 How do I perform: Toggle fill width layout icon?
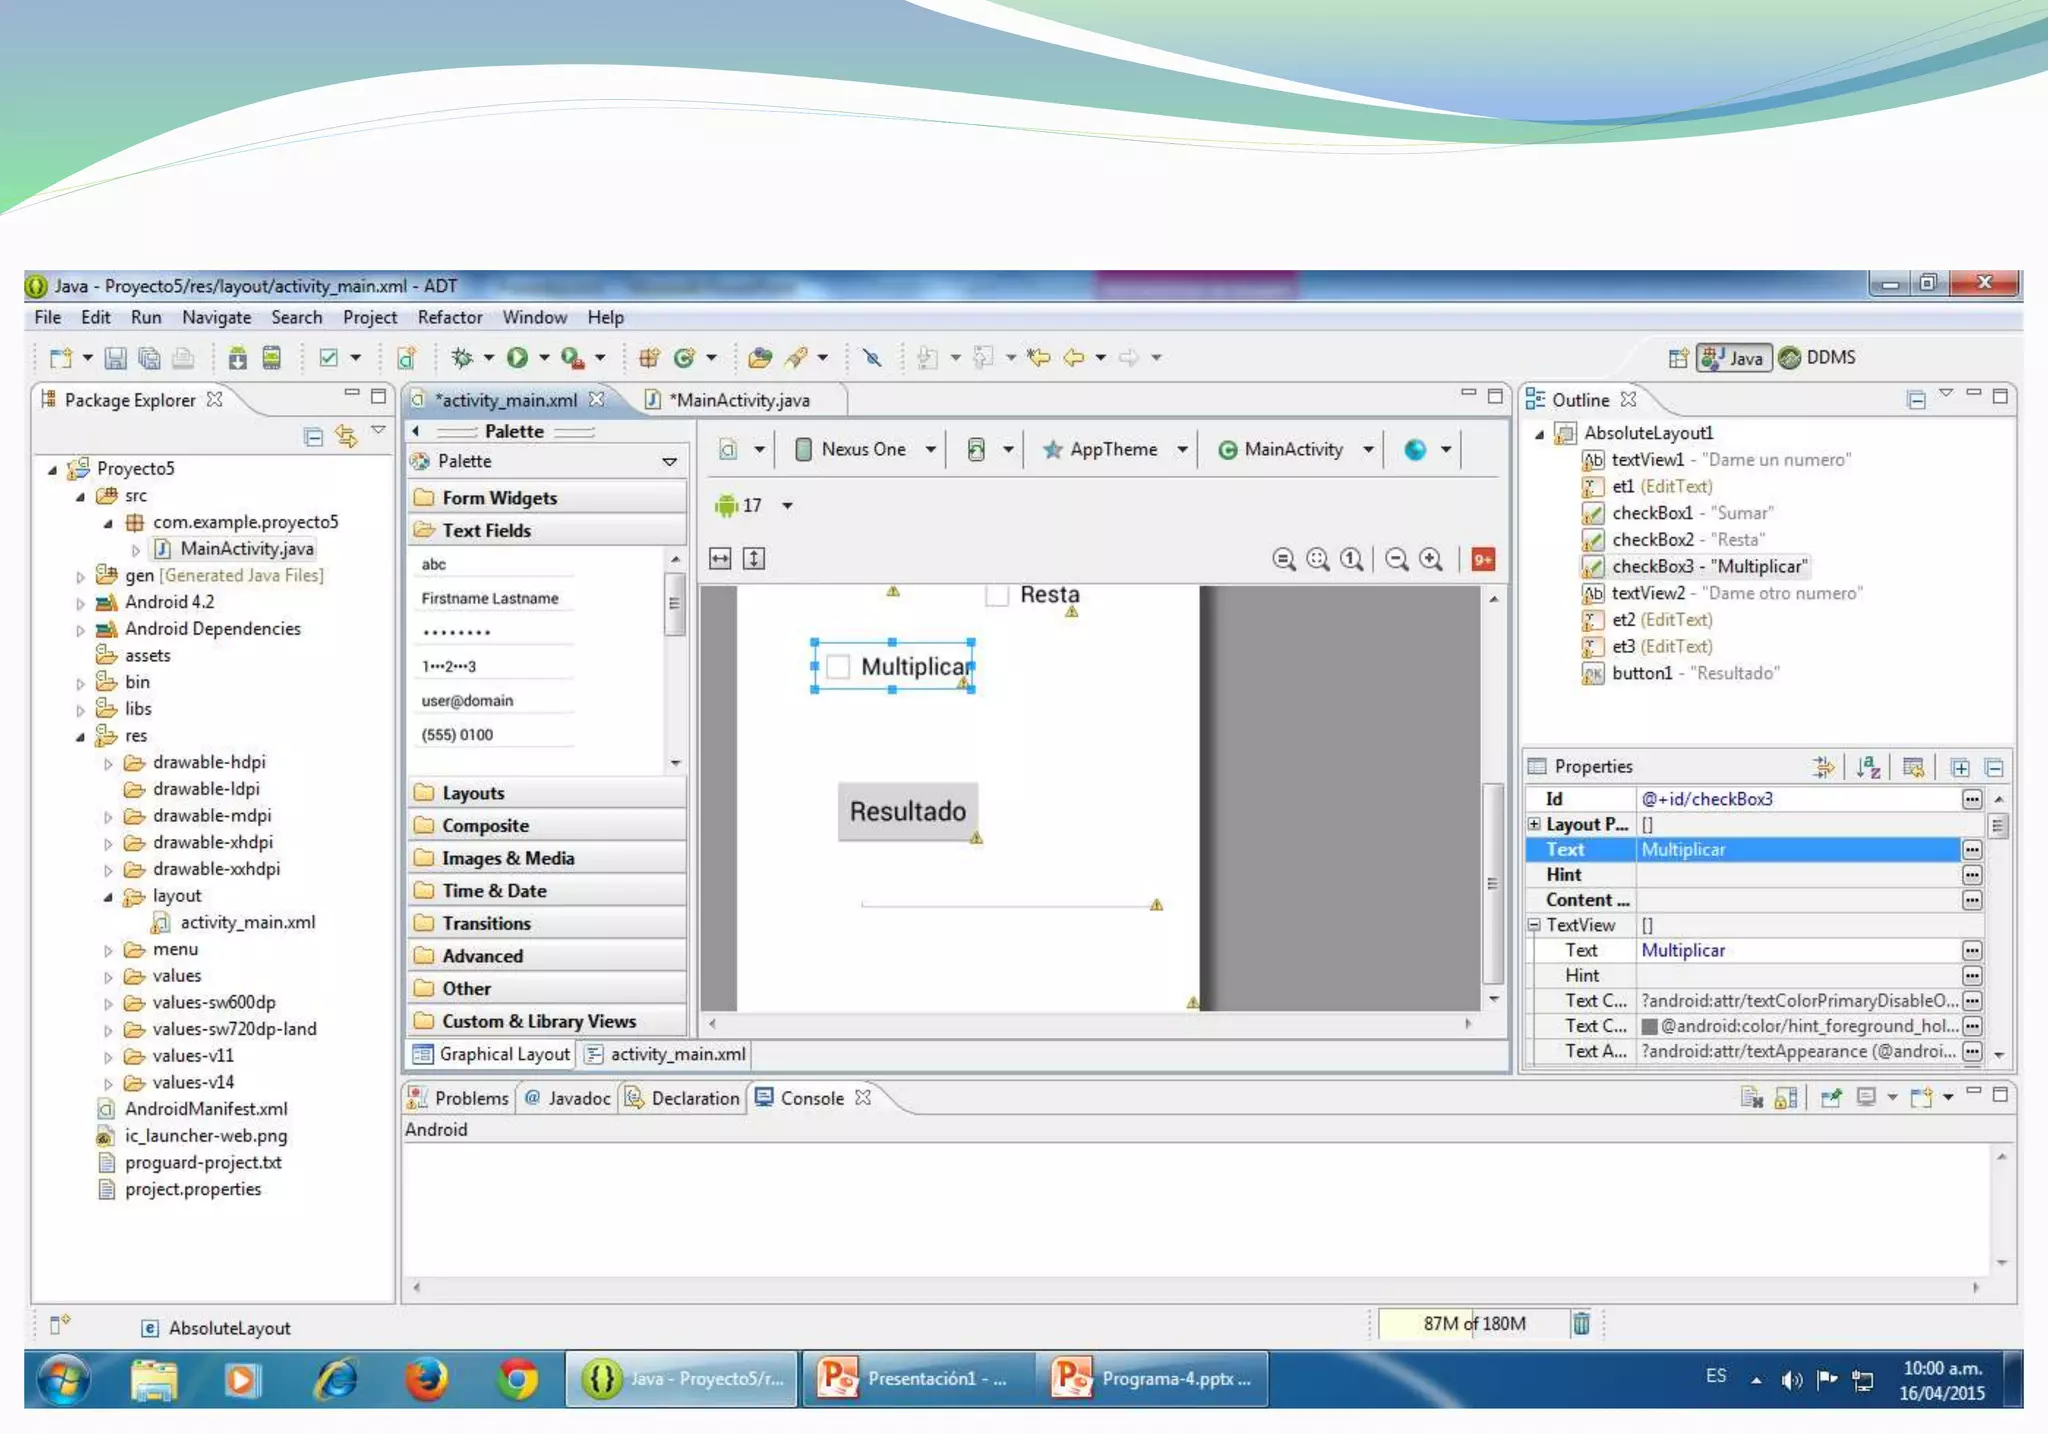point(720,559)
